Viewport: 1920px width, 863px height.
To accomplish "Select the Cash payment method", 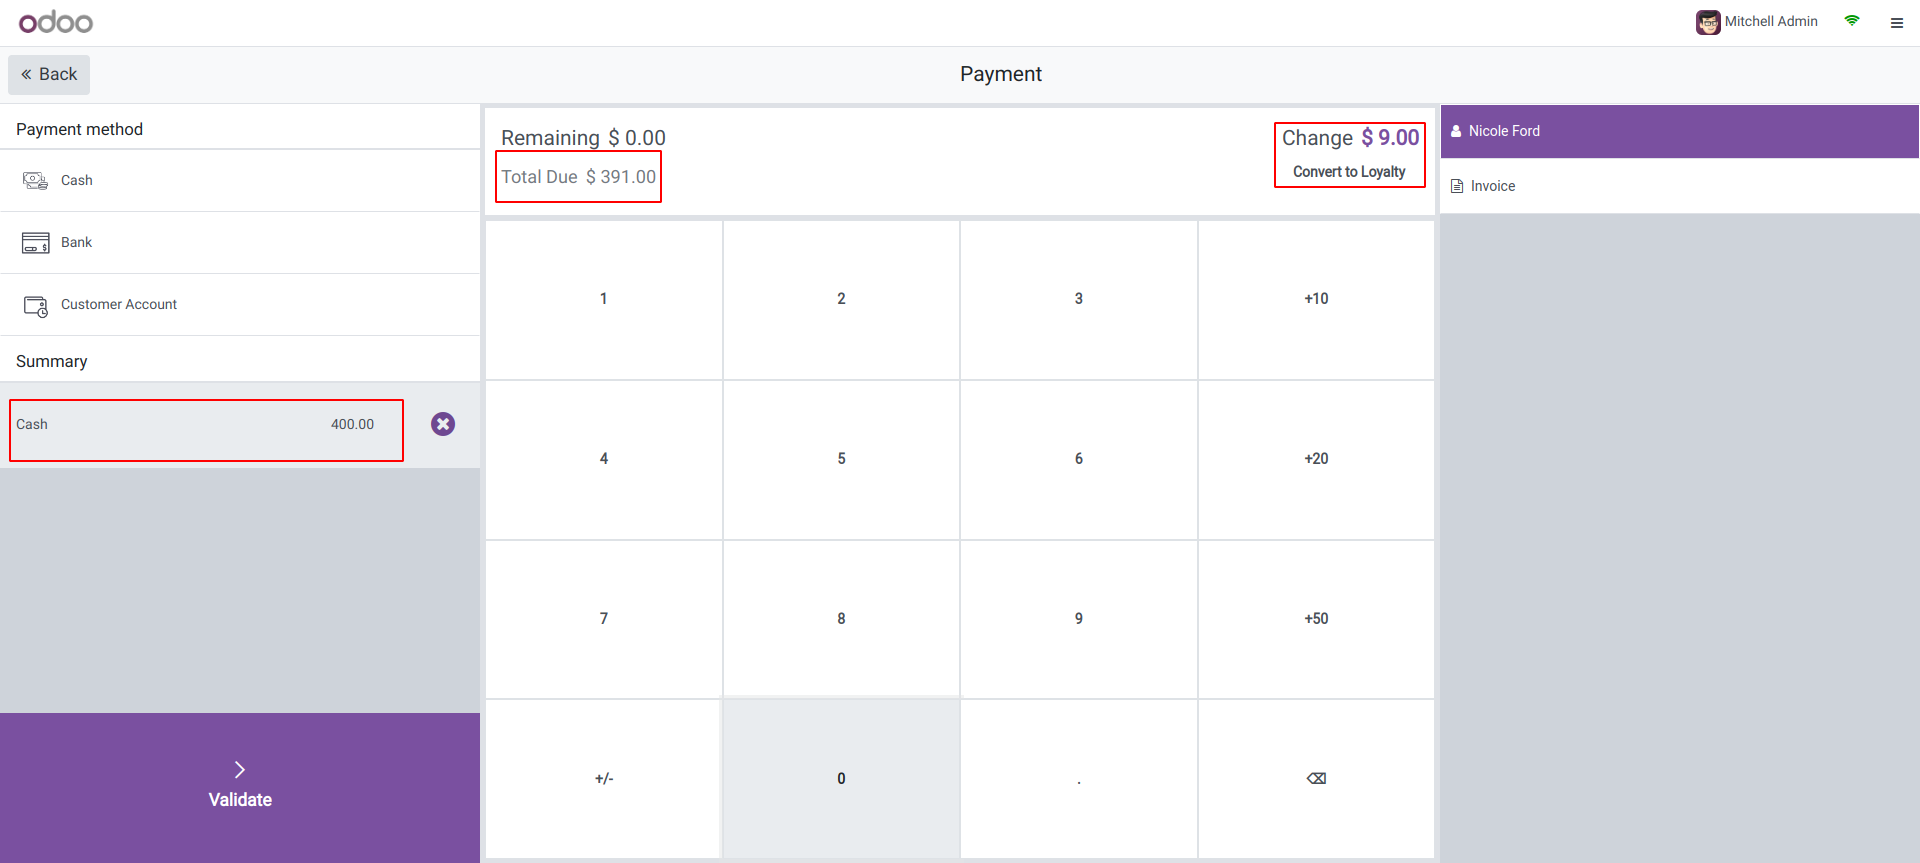I will coord(77,181).
